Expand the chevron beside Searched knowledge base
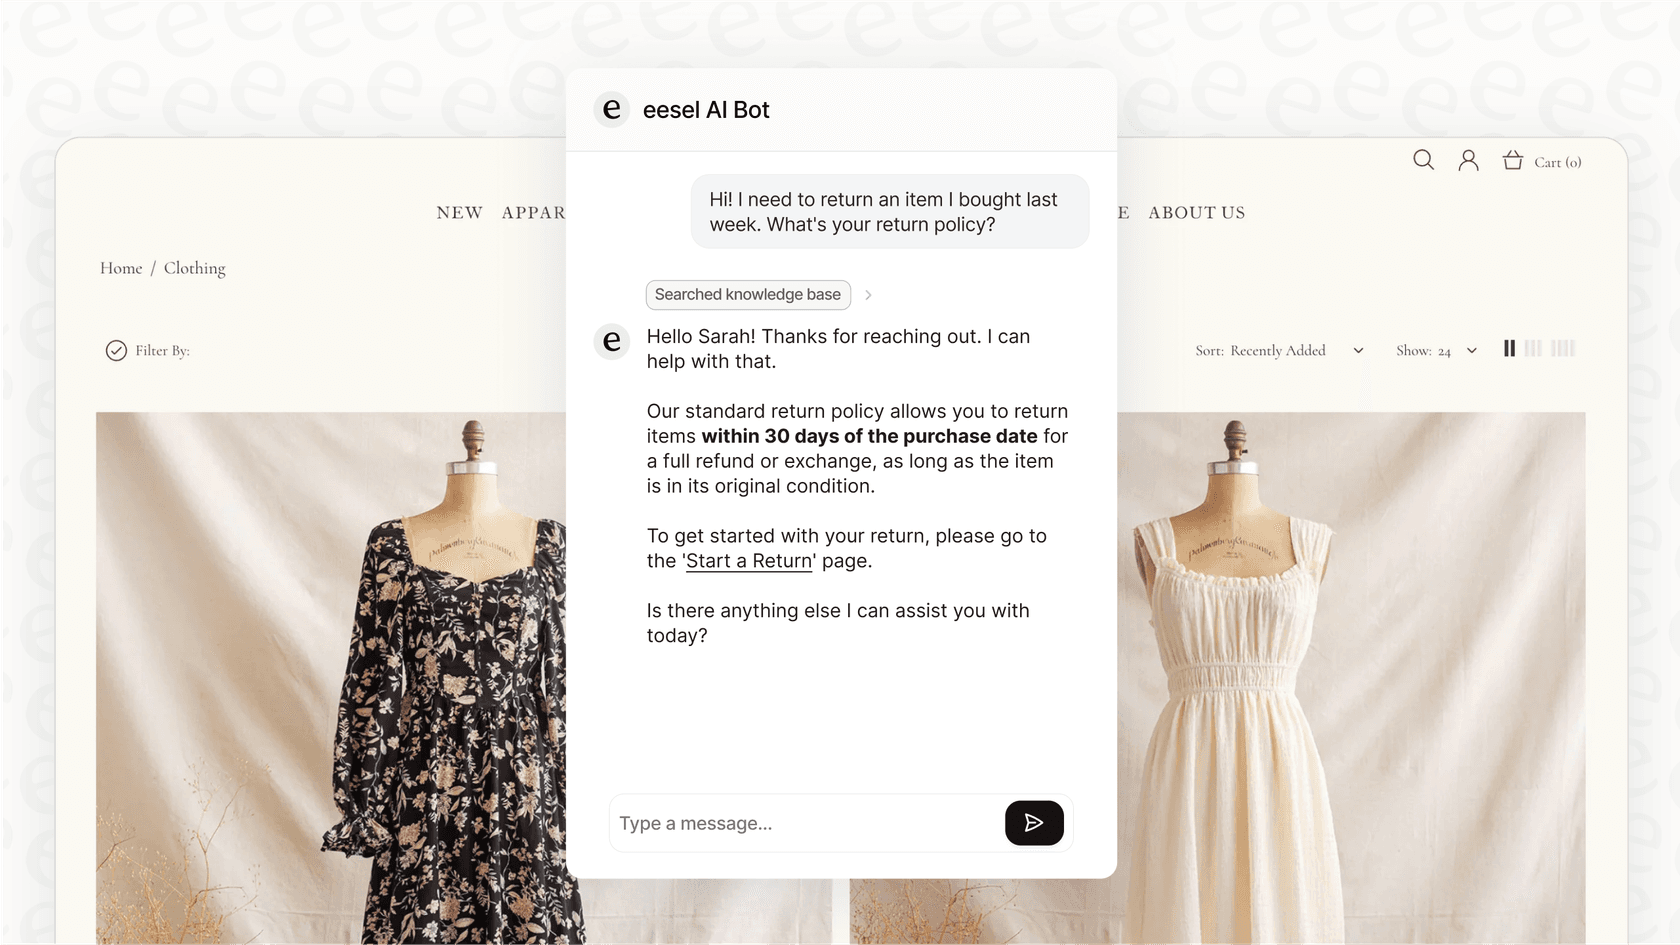This screenshot has width=1680, height=945. click(868, 295)
